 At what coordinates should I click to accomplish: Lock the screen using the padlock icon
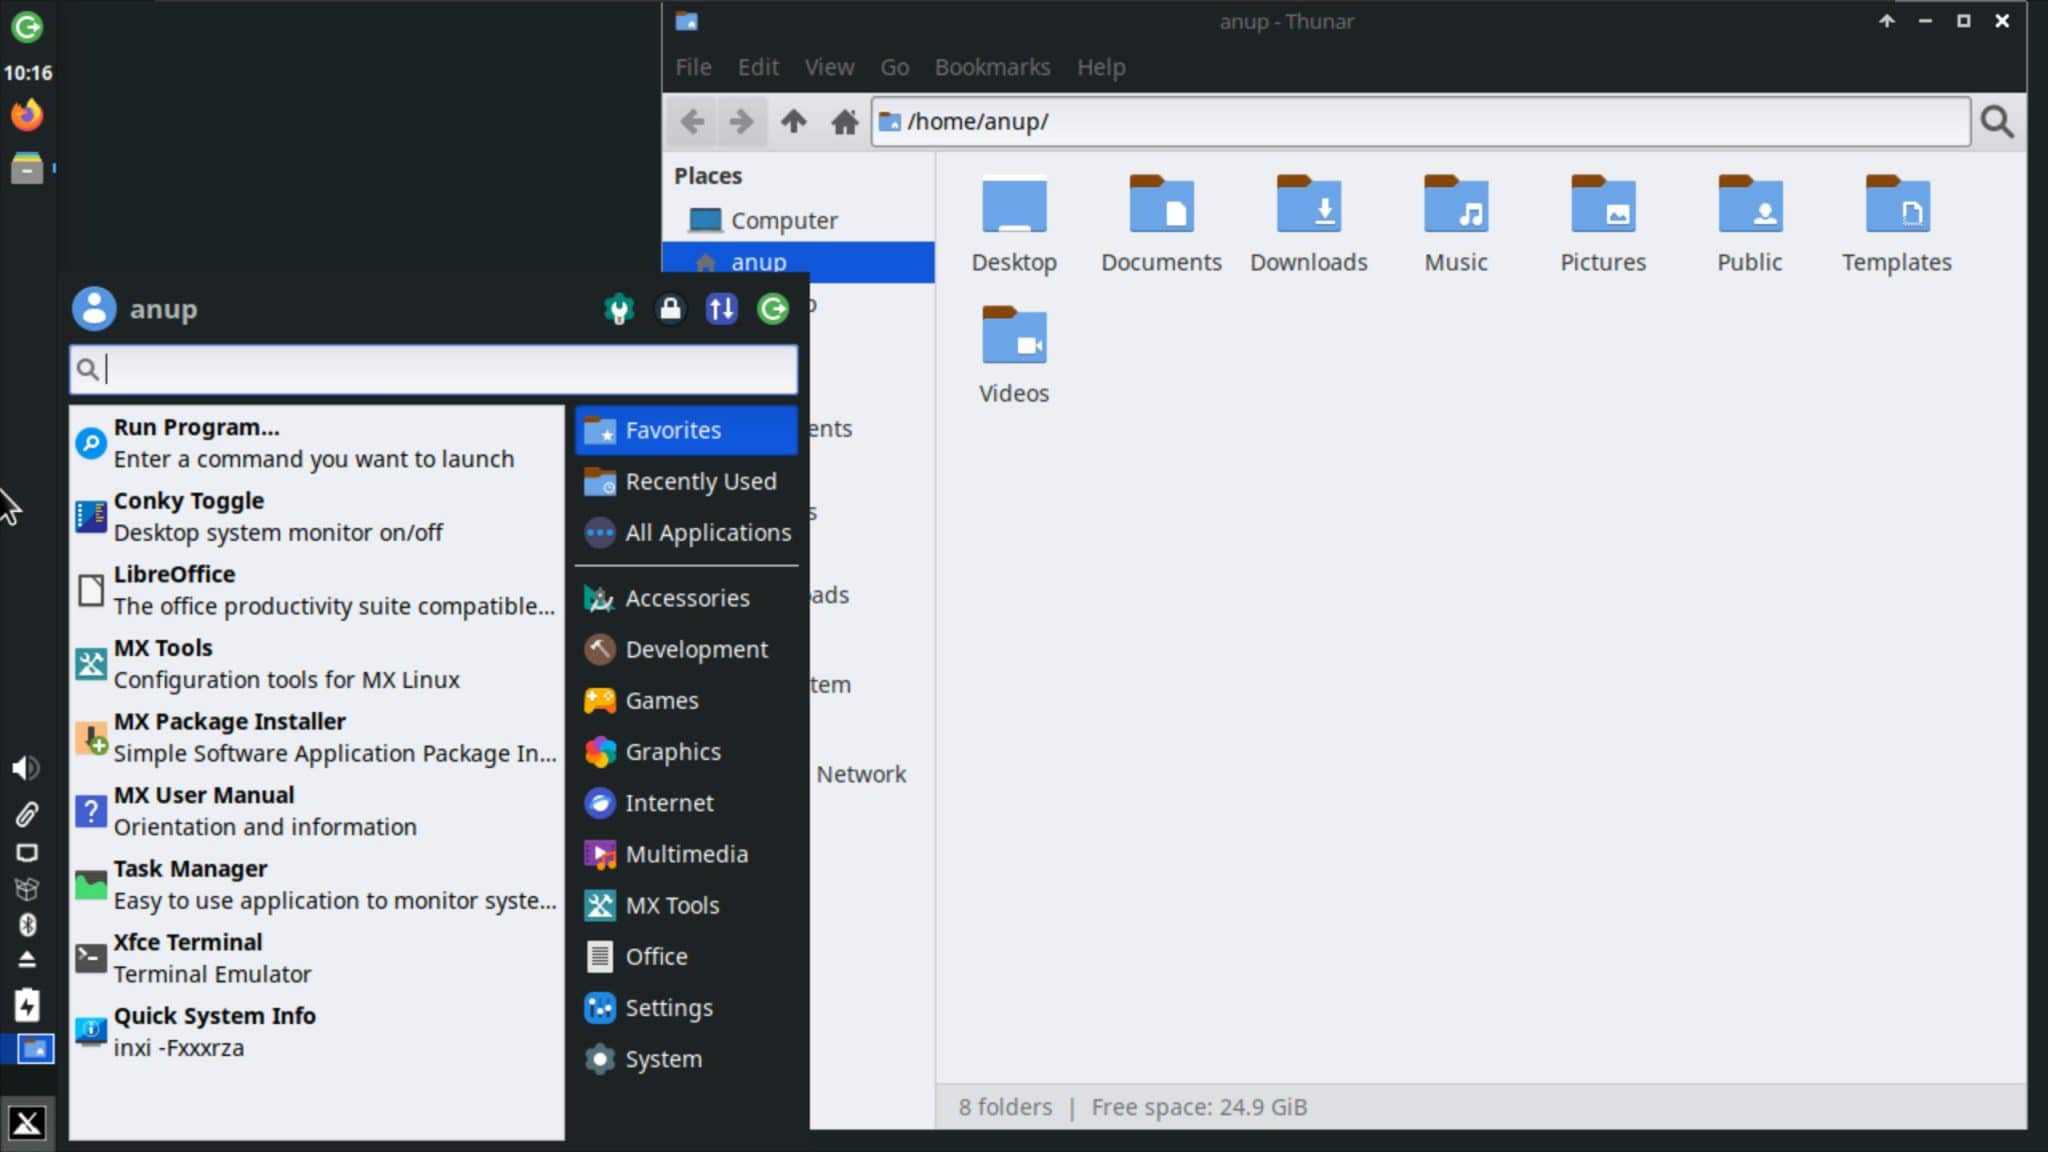[669, 309]
